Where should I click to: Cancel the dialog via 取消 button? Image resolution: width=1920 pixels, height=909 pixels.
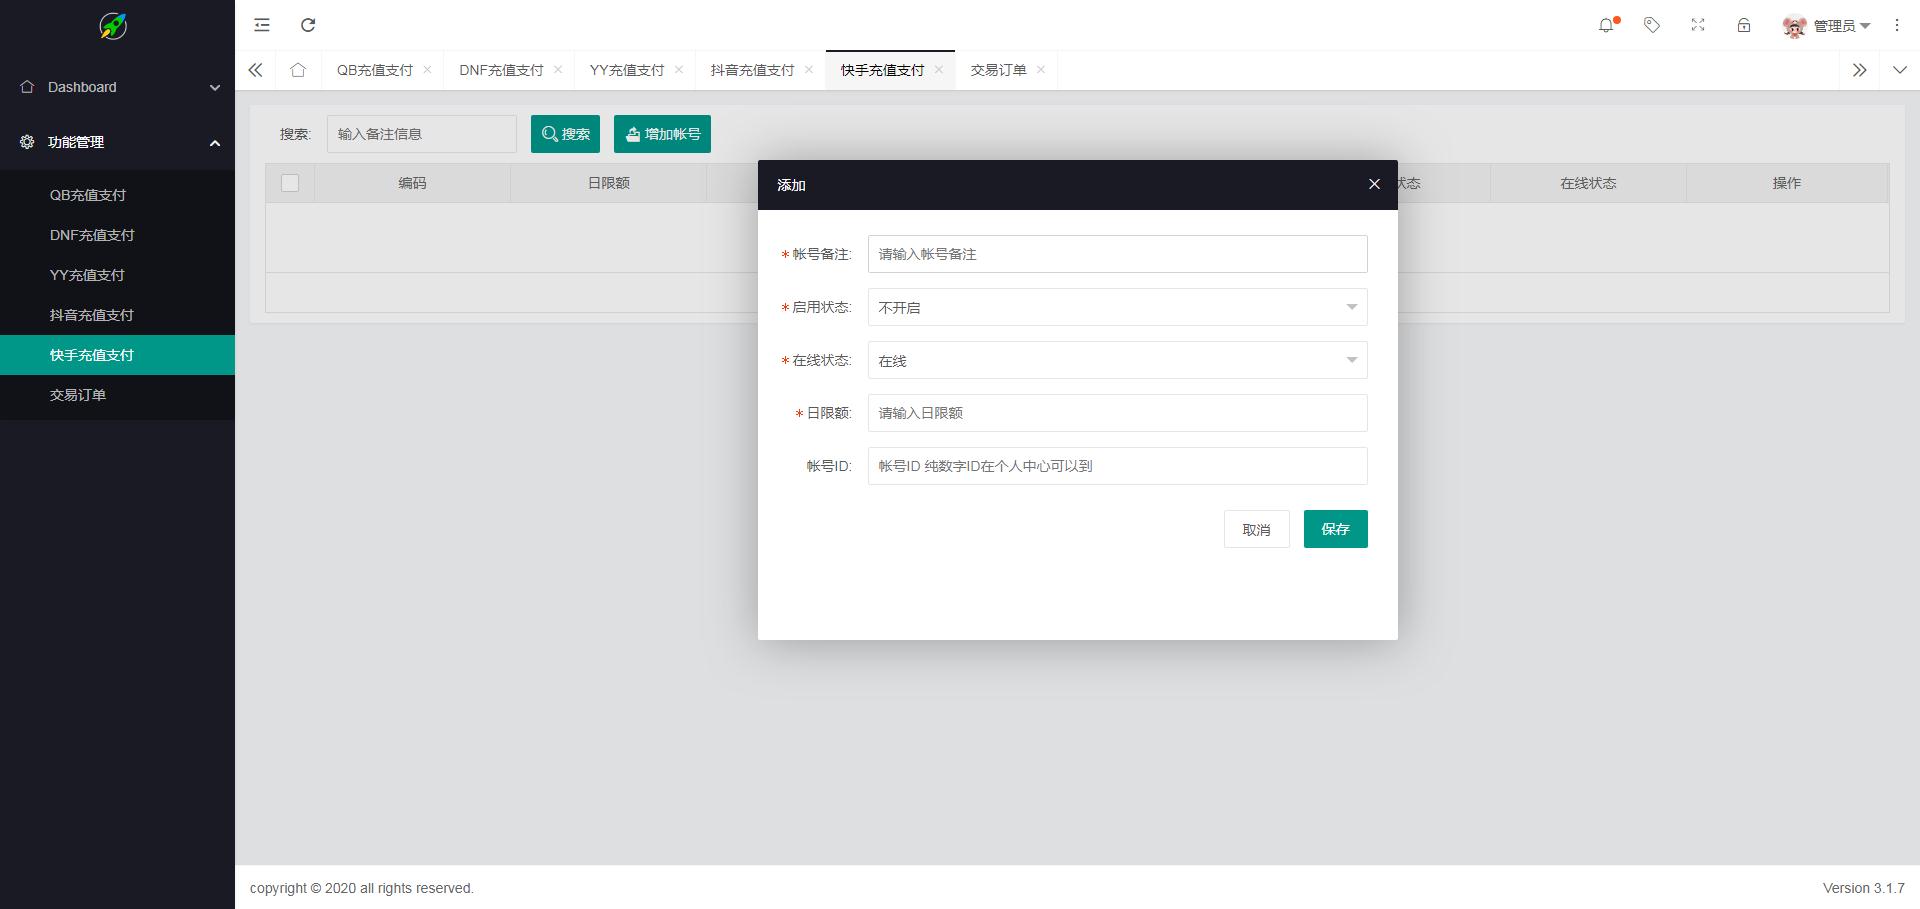click(1256, 529)
